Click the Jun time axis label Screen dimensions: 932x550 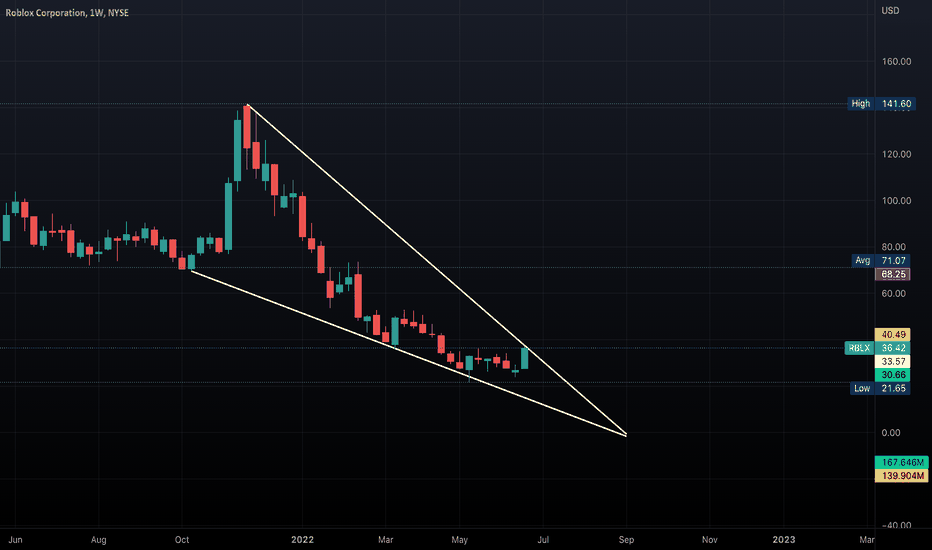click(x=15, y=540)
